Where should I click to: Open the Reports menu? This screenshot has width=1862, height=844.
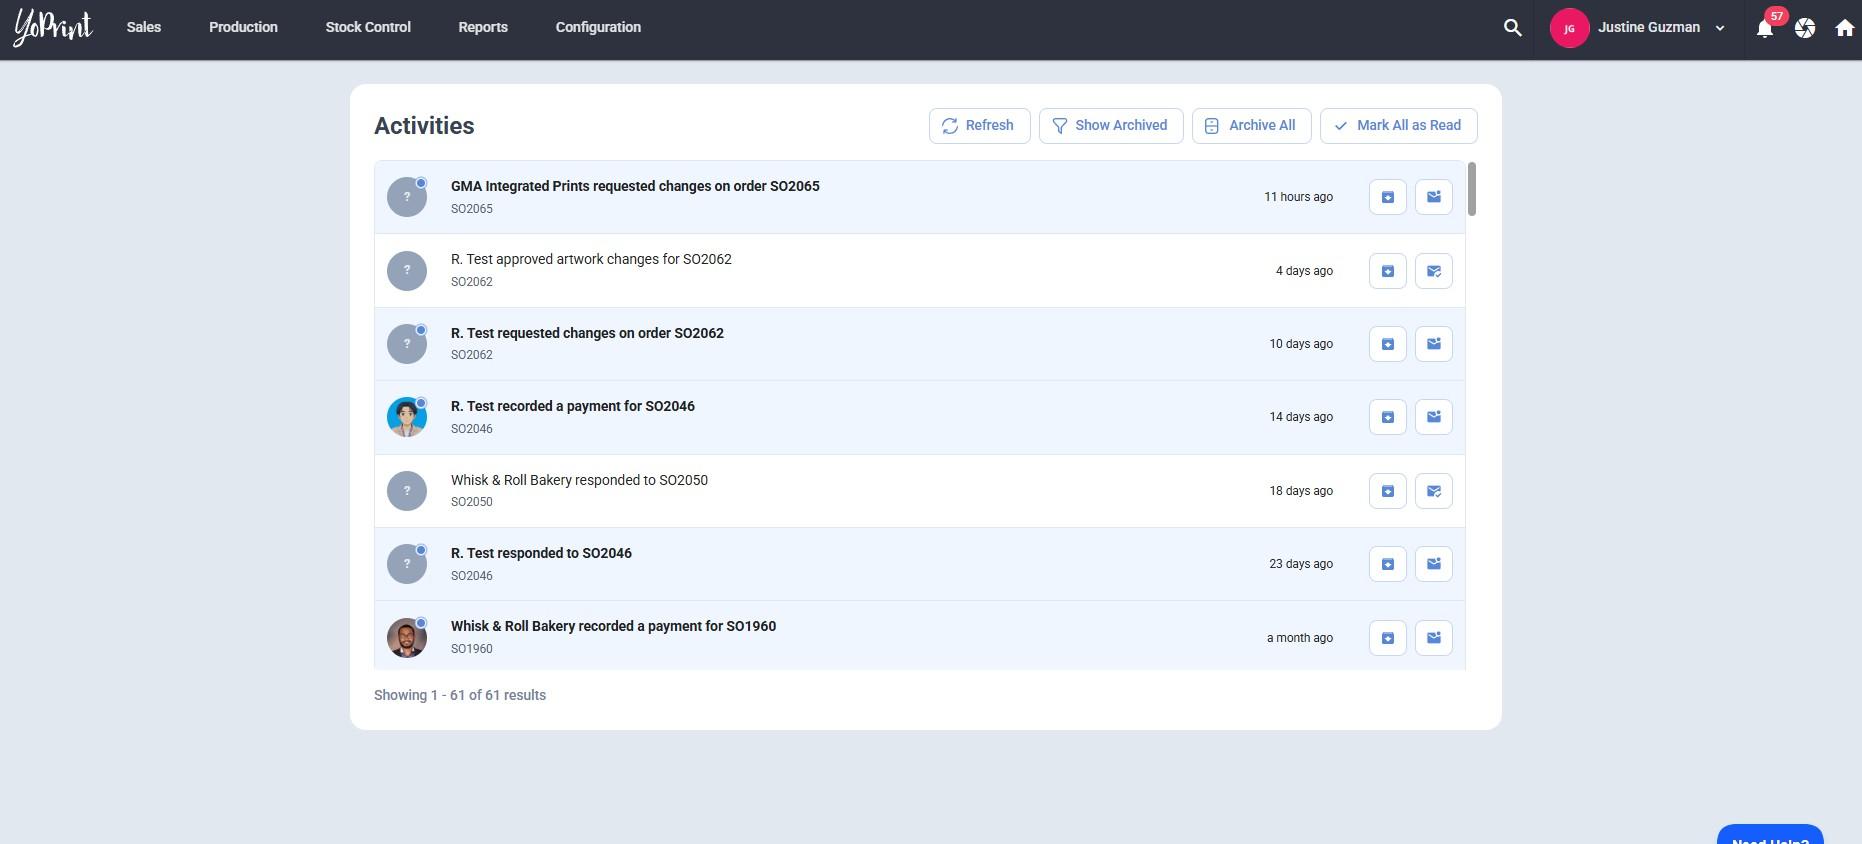tap(483, 28)
